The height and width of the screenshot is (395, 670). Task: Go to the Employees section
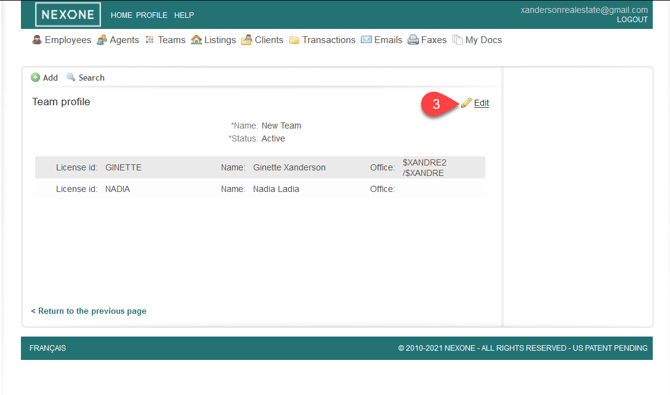pos(68,40)
